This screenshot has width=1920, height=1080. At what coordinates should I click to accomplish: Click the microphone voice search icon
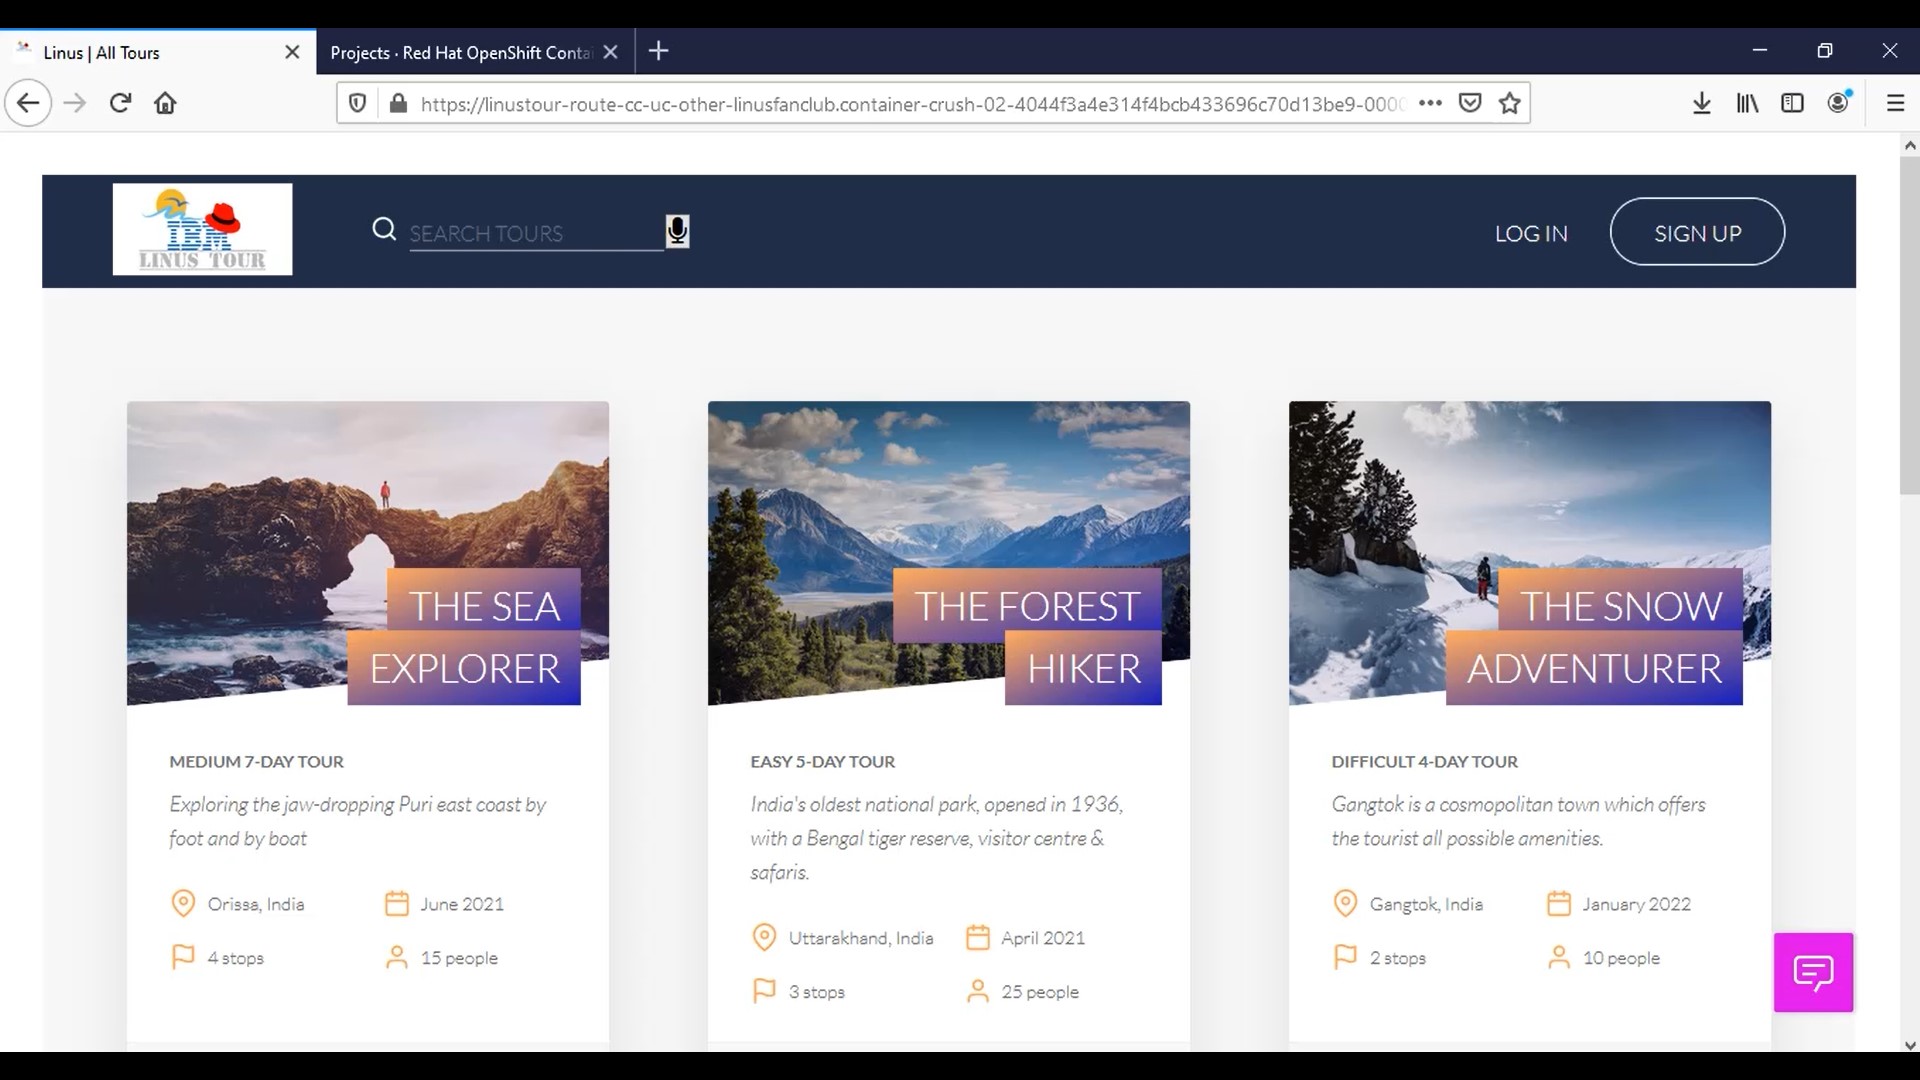coord(677,231)
